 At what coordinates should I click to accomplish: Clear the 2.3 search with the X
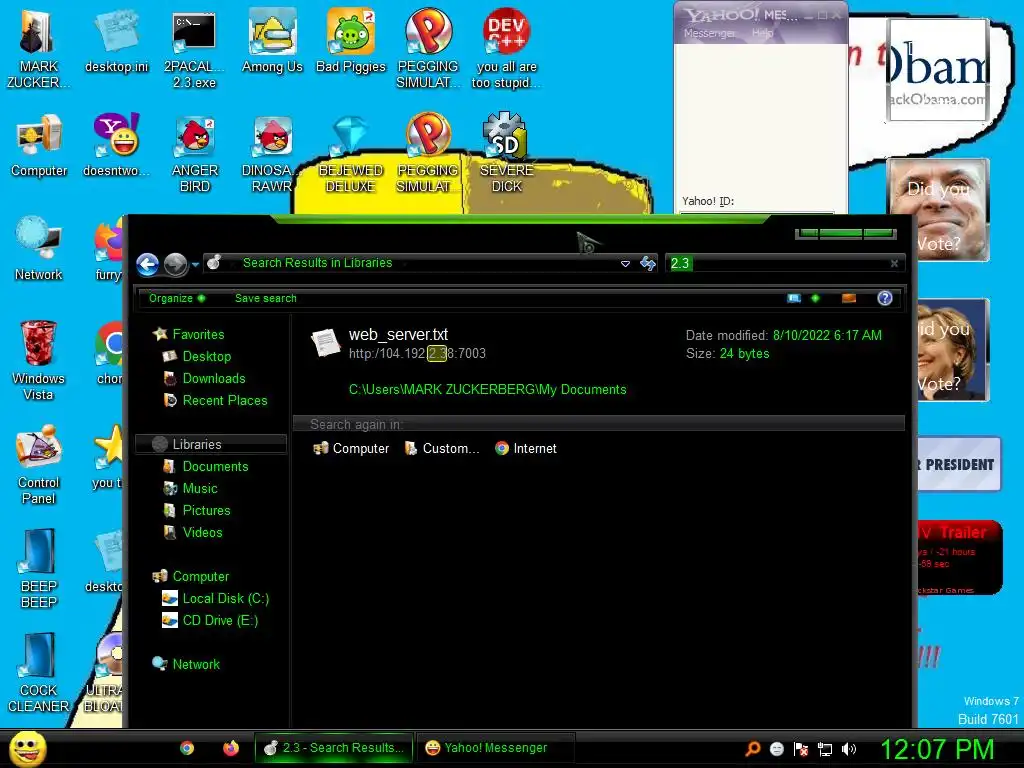point(894,263)
